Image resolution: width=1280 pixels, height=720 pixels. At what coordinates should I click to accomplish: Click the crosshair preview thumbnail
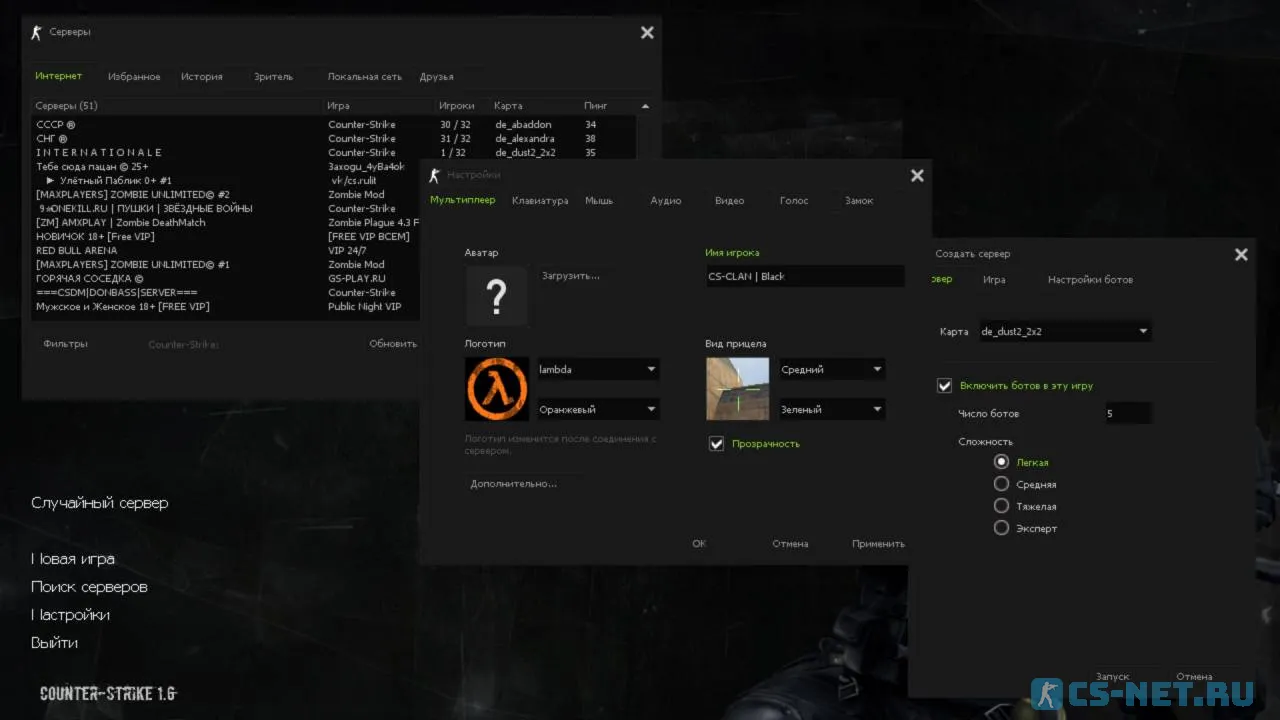point(738,389)
